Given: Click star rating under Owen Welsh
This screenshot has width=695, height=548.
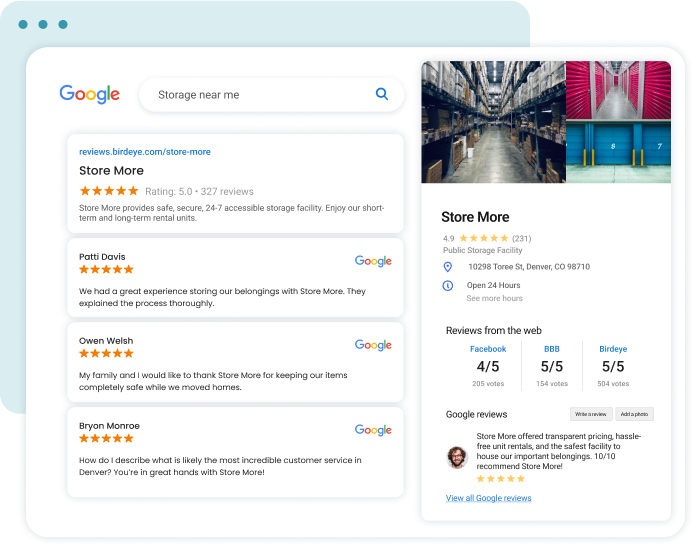Looking at the screenshot, I should (x=106, y=353).
